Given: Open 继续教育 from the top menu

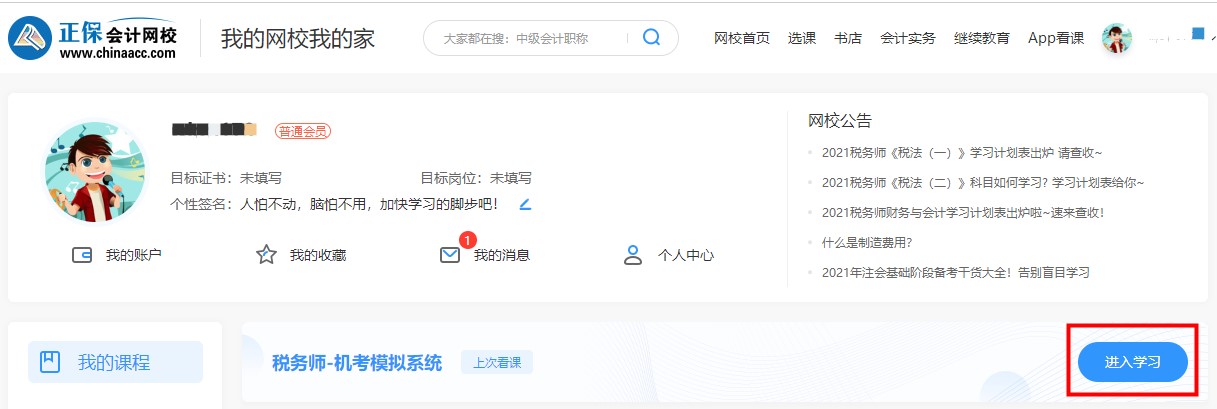Looking at the screenshot, I should click(982, 38).
